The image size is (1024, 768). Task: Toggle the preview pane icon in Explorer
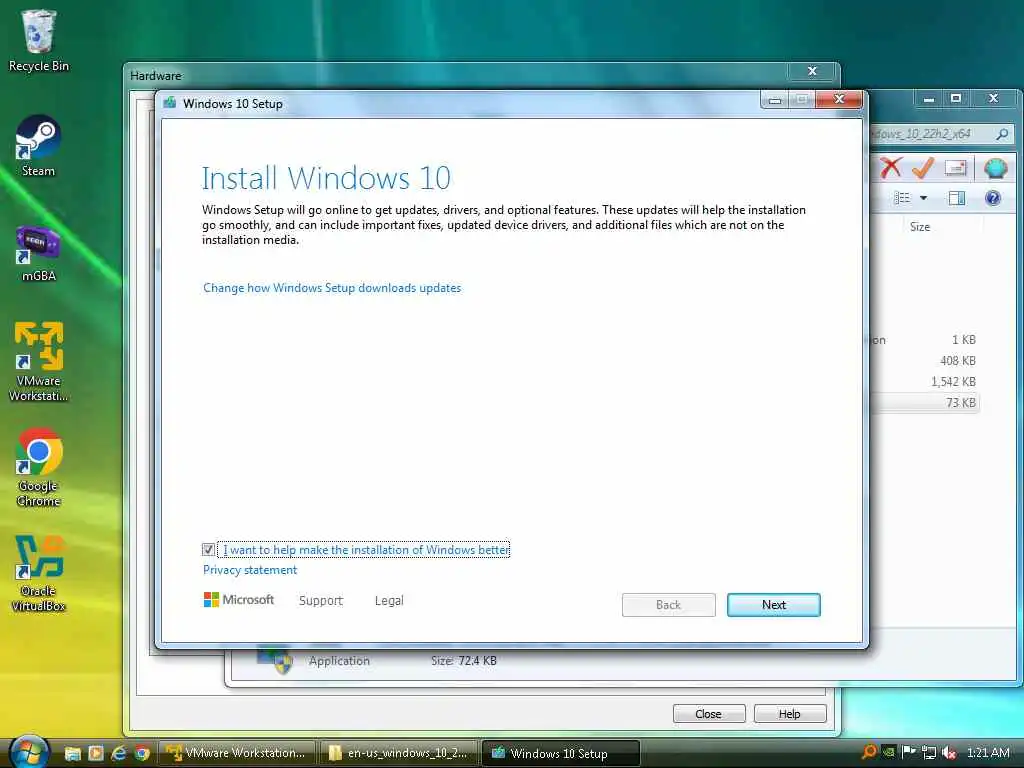(957, 198)
